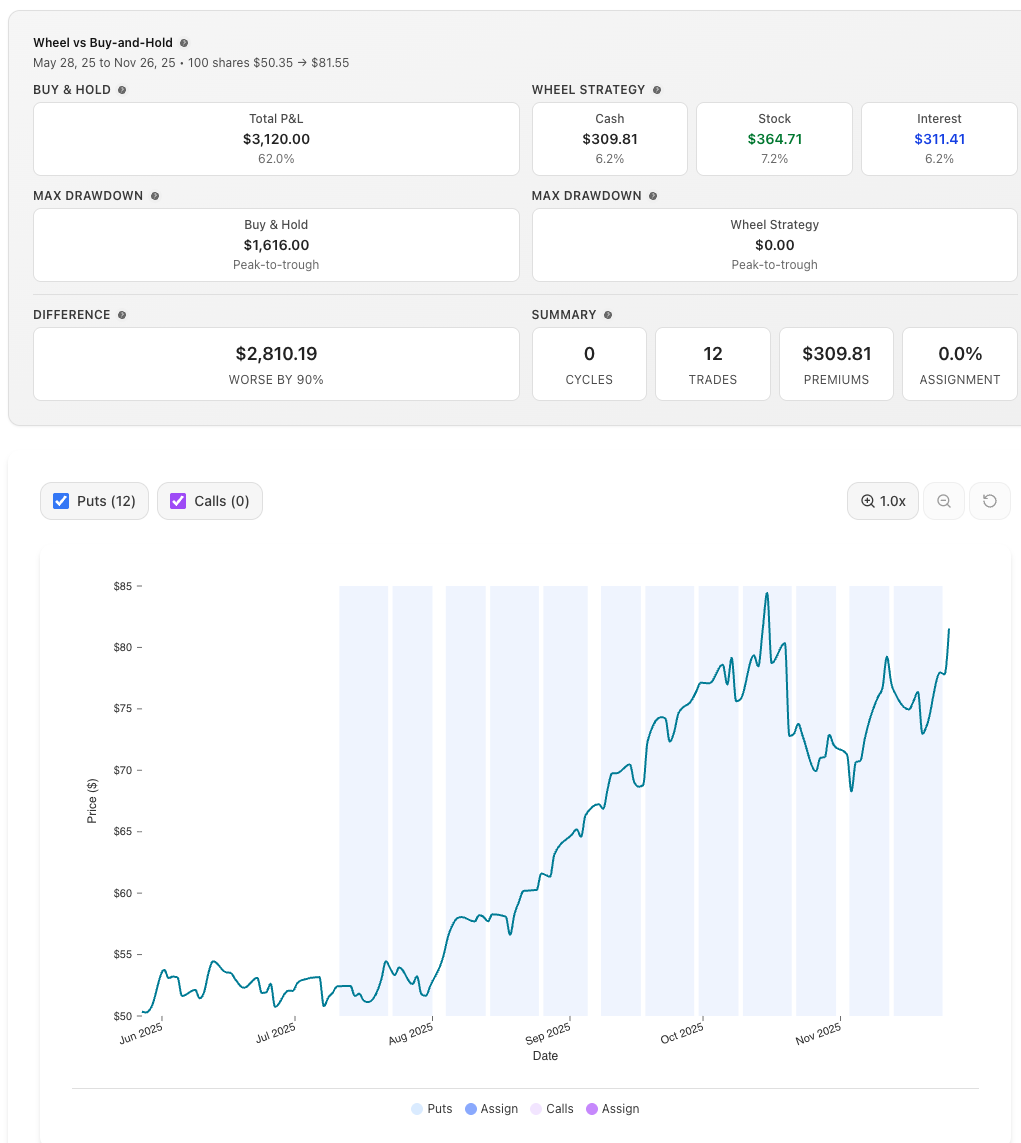The width and height of the screenshot is (1021, 1143).
Task: Click the info icon next to DIFFERENCE
Action: (122, 314)
